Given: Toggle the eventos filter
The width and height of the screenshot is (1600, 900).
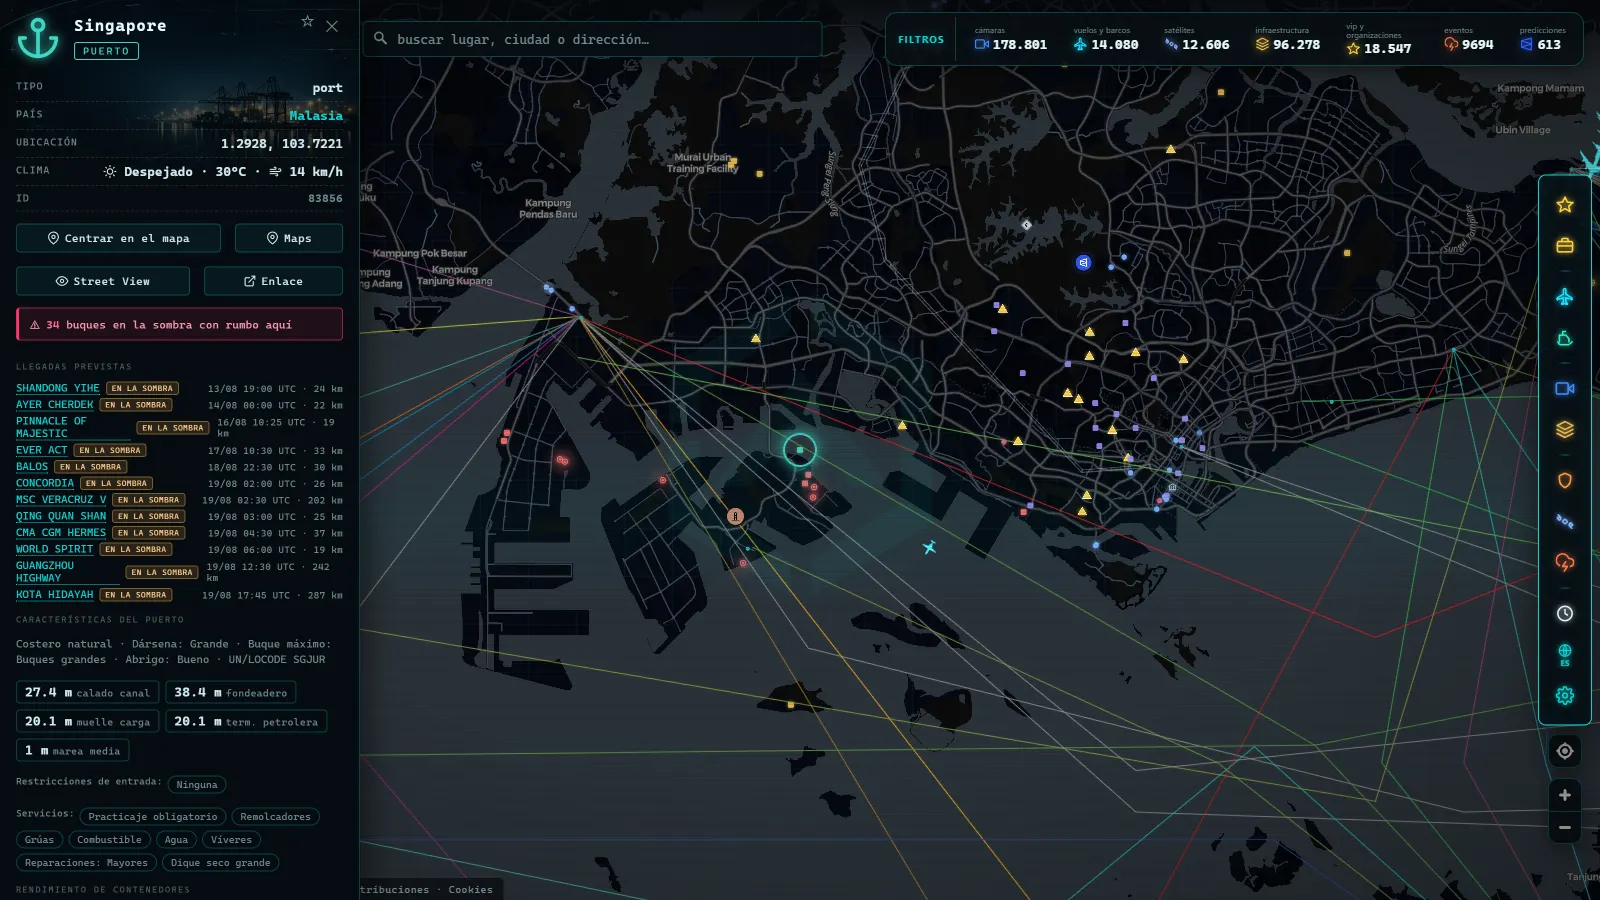Looking at the screenshot, I should [1468, 40].
